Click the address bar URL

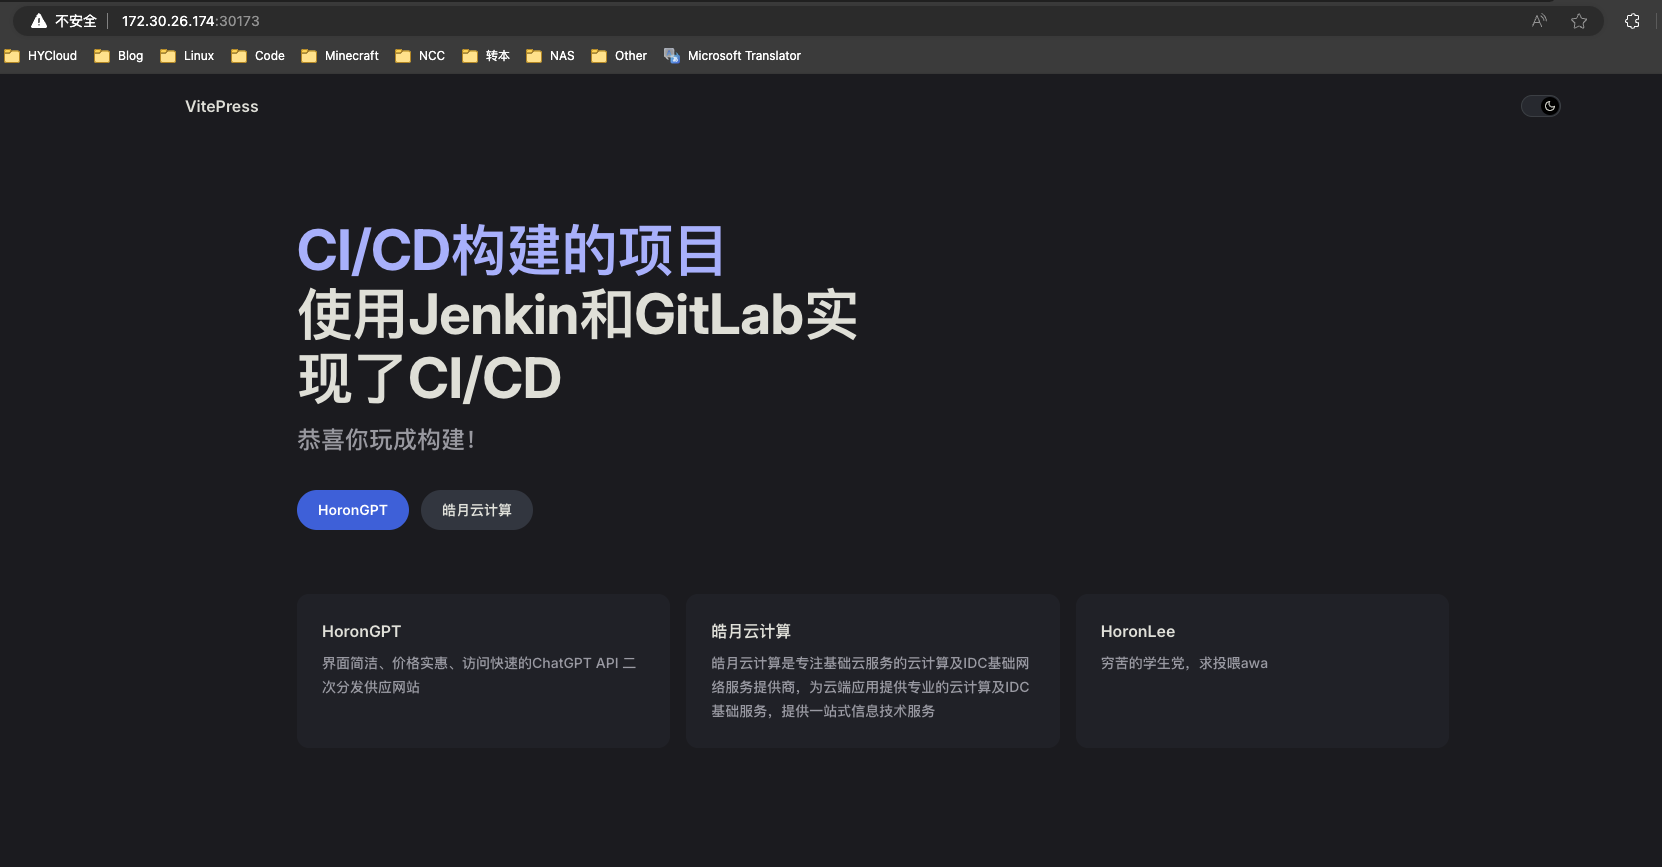[x=190, y=21]
